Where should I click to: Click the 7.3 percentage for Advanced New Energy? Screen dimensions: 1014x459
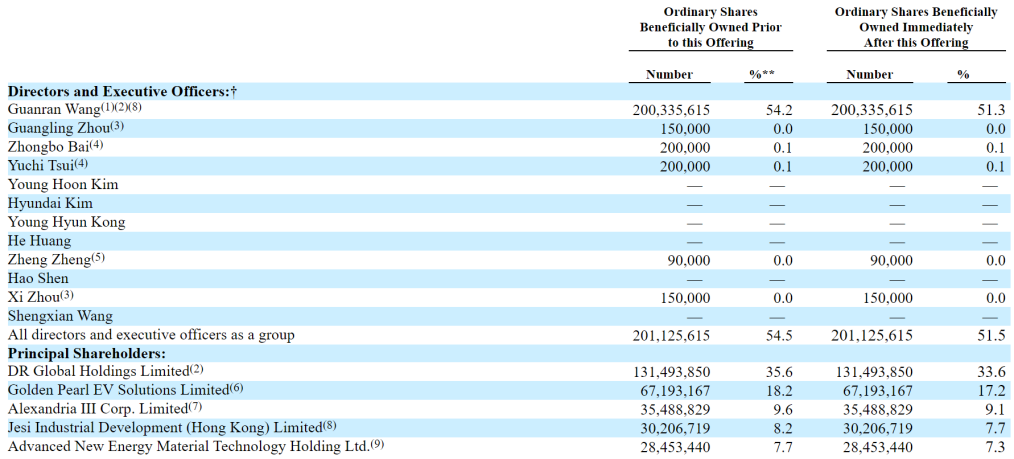pos(997,447)
